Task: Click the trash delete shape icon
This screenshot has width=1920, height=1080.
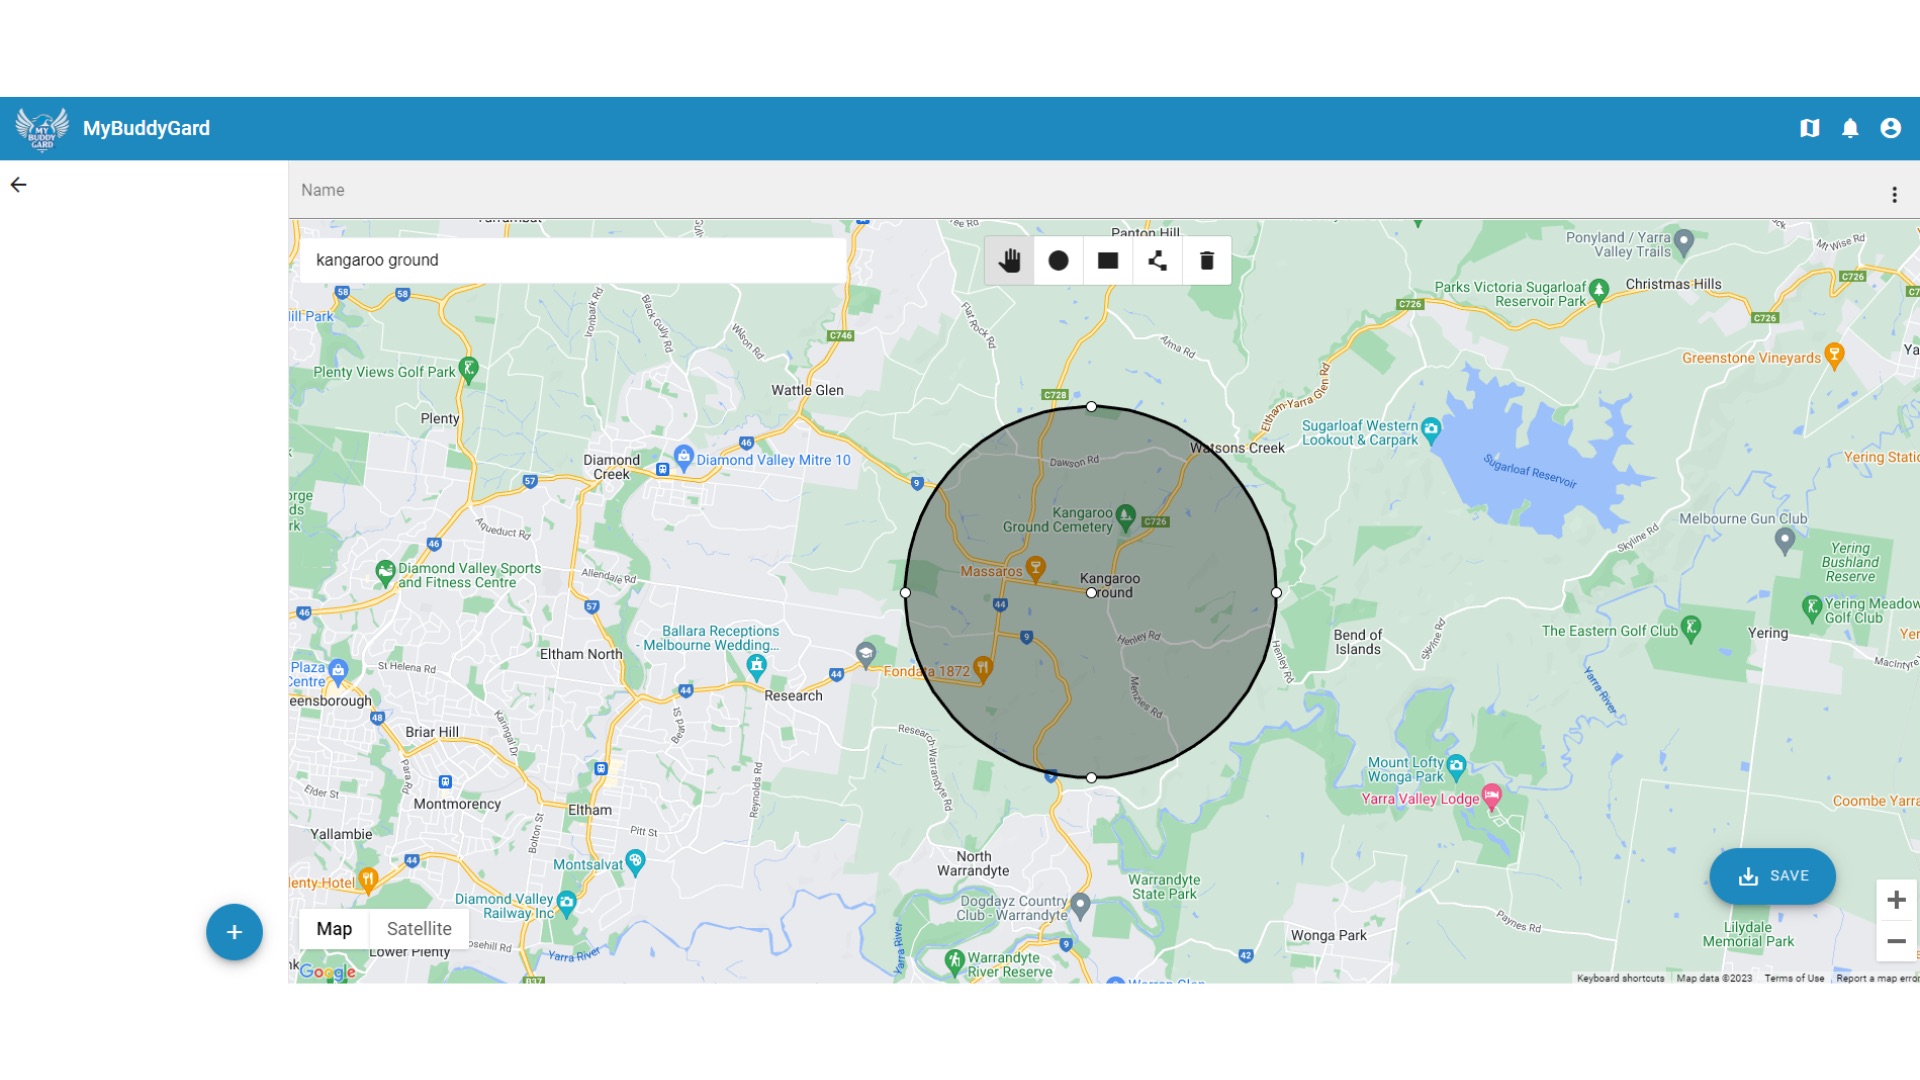Action: [1207, 261]
